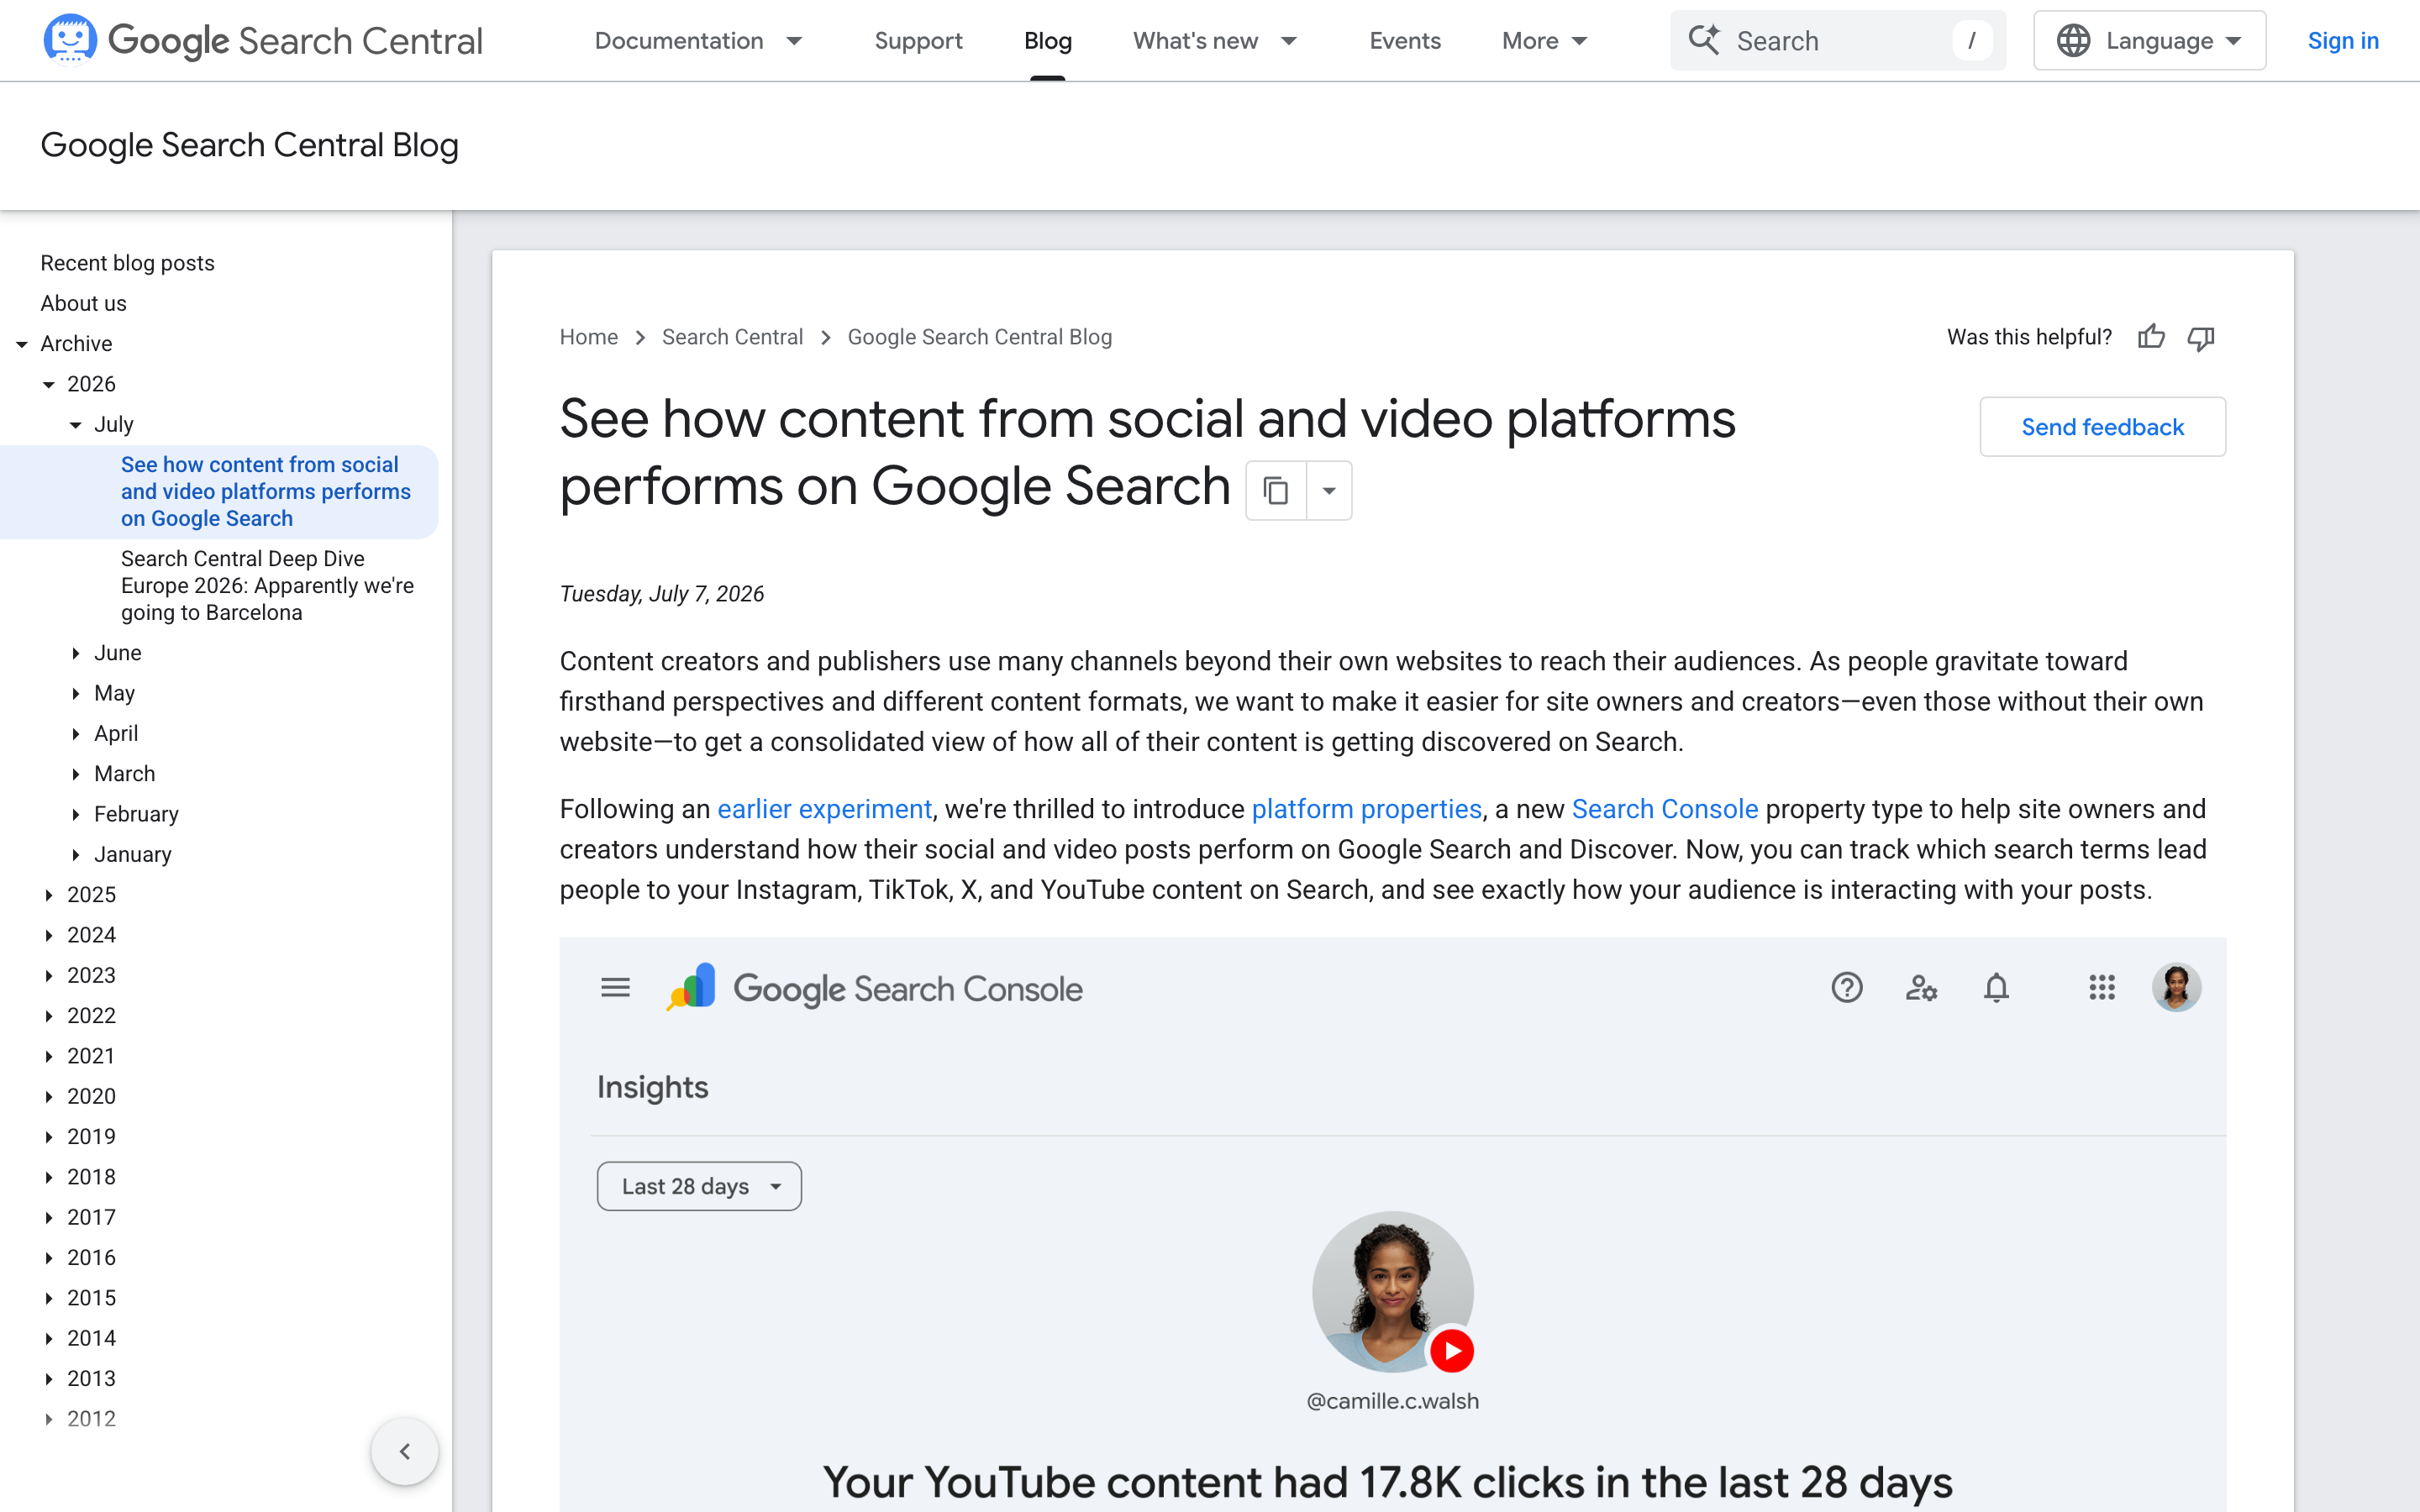2420x1512 pixels.
Task: Click the YouTube play badge on the profile
Action: (x=1452, y=1351)
